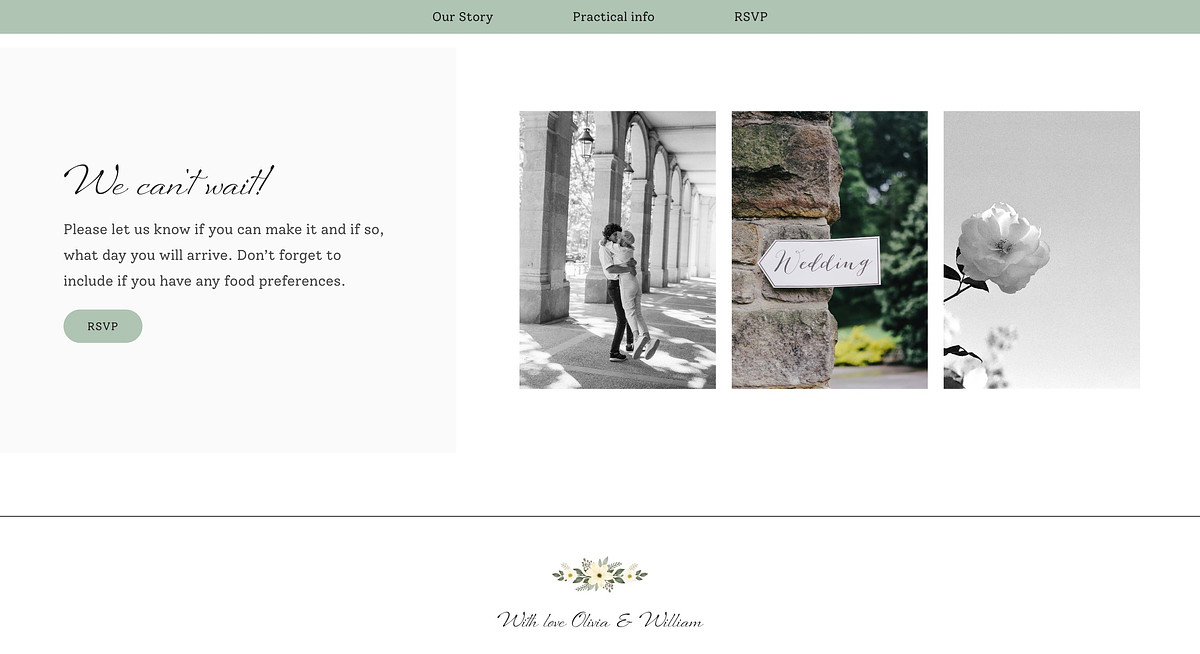The height and width of the screenshot is (654, 1200).
Task: Select RSVP in the top navigation bar
Action: (x=750, y=17)
